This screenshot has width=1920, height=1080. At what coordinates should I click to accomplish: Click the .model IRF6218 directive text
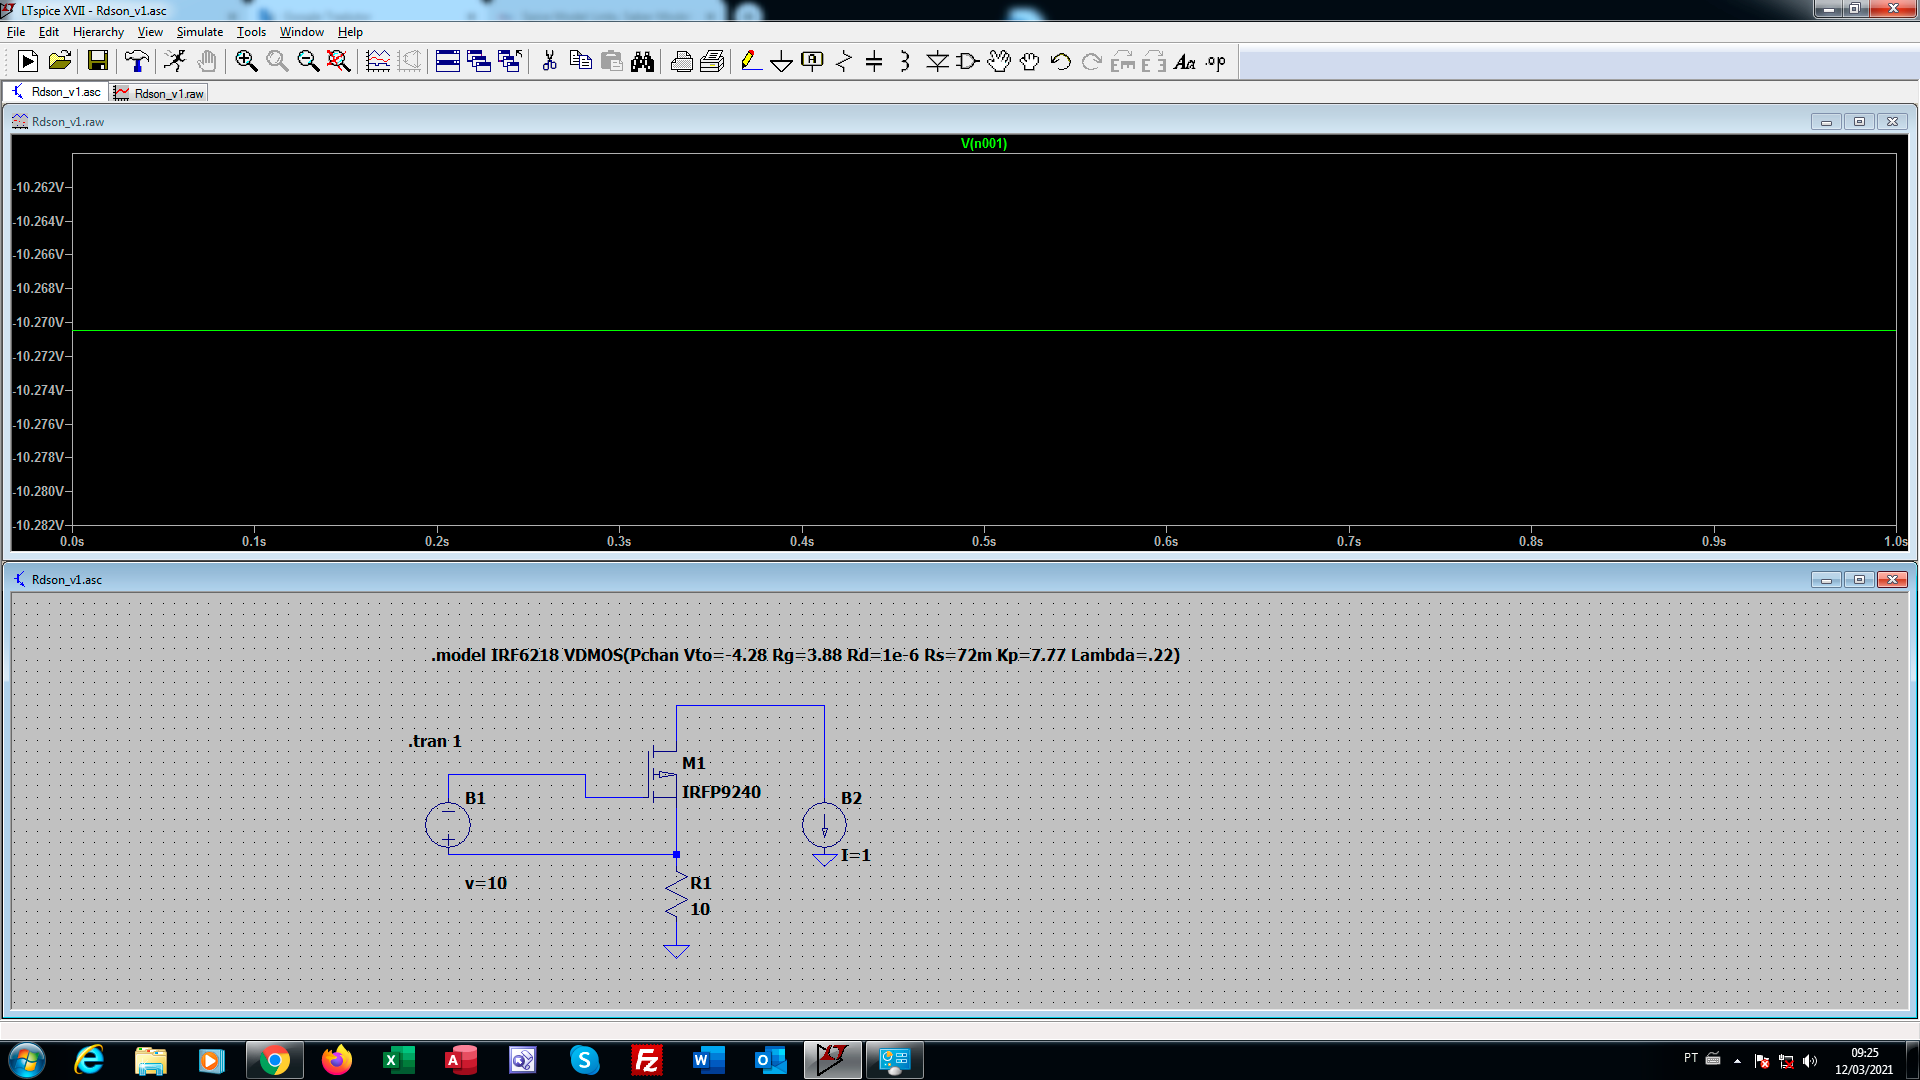(806, 655)
